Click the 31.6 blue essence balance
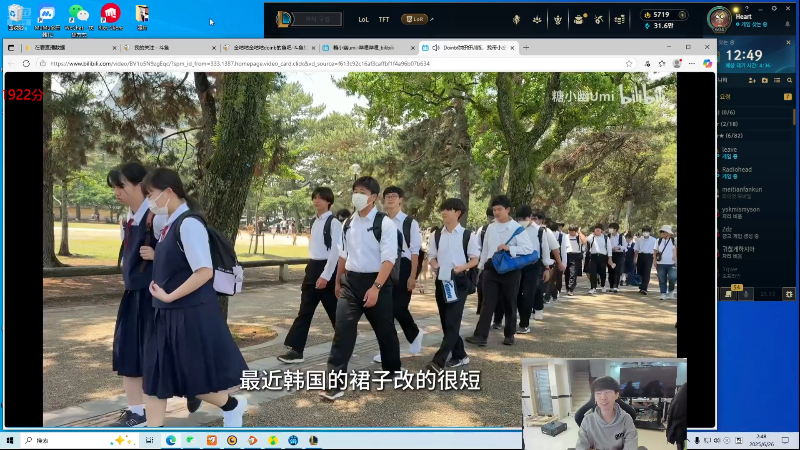800x450 pixels. (x=660, y=26)
